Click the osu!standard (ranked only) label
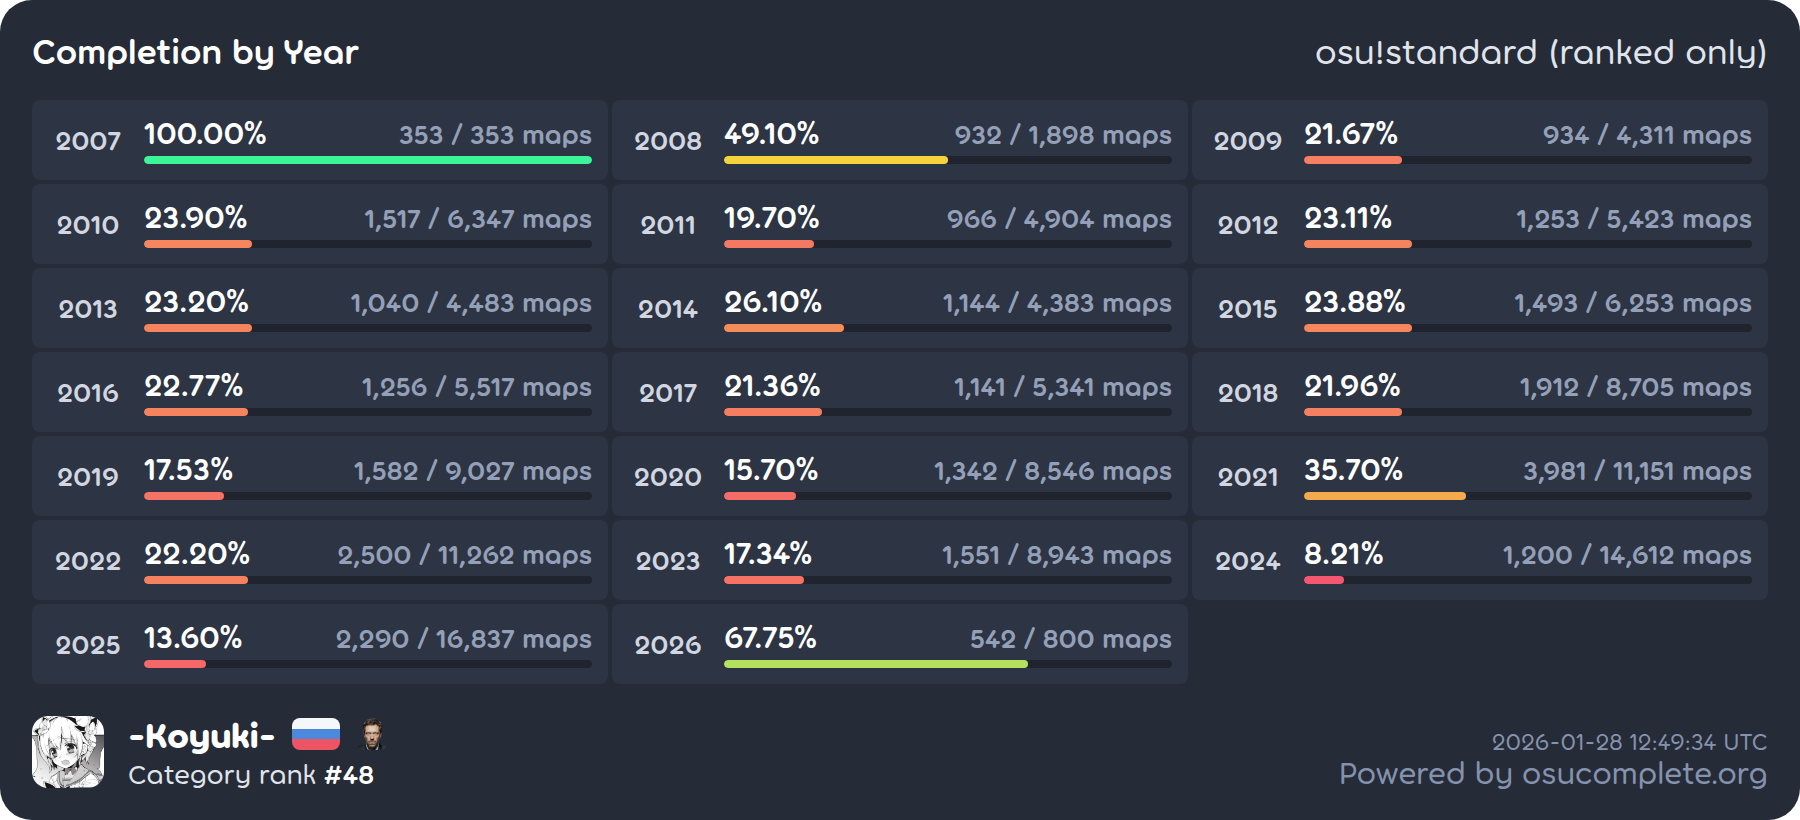The image size is (1800, 820). tap(1540, 52)
